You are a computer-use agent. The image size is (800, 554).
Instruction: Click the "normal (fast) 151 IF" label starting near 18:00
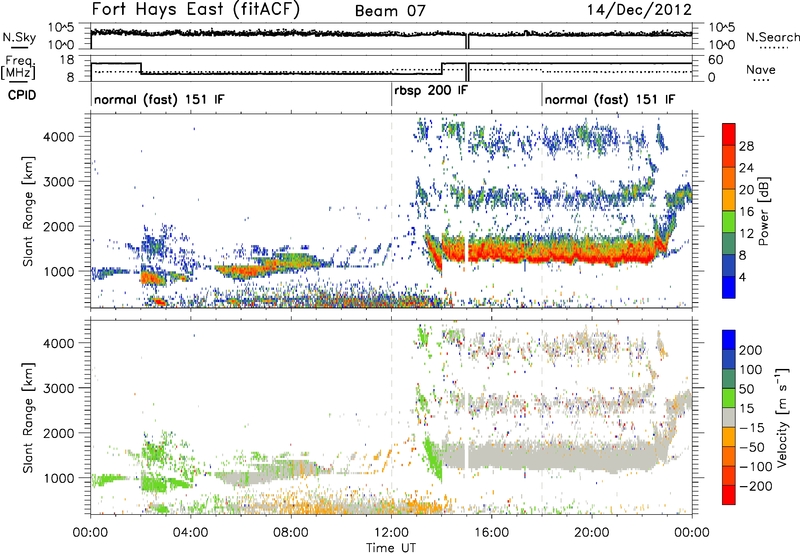pyautogui.click(x=610, y=99)
